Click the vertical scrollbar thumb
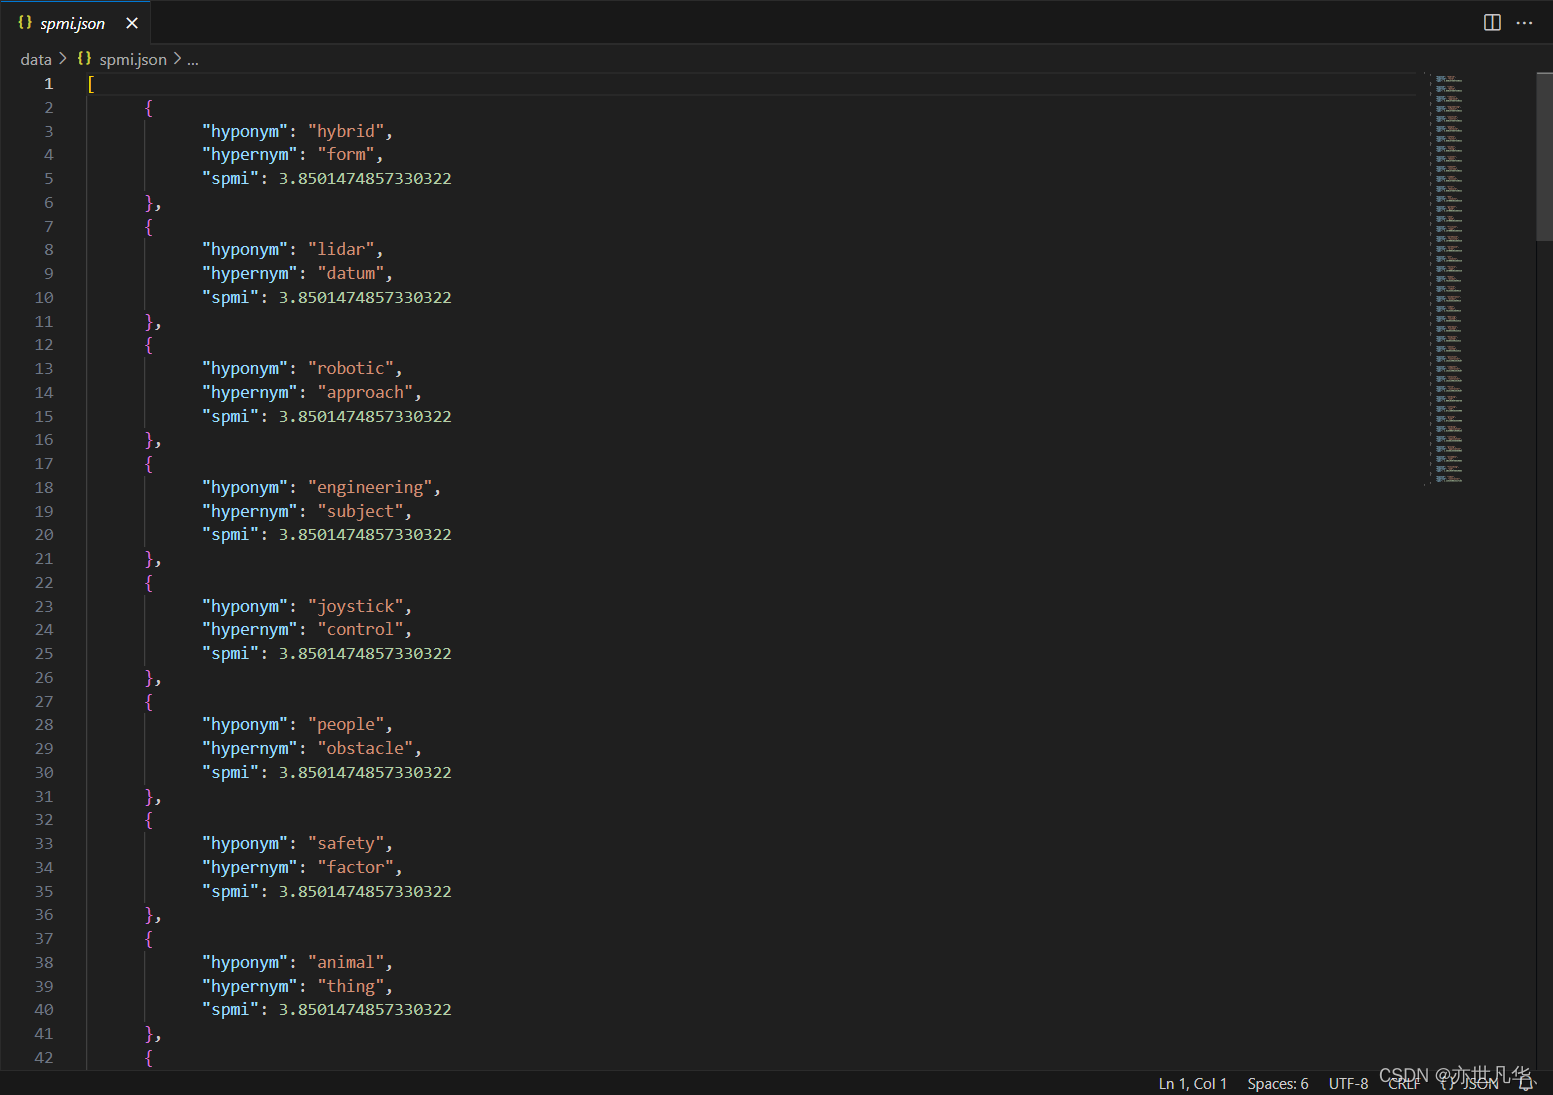The image size is (1553, 1095). (1544, 157)
